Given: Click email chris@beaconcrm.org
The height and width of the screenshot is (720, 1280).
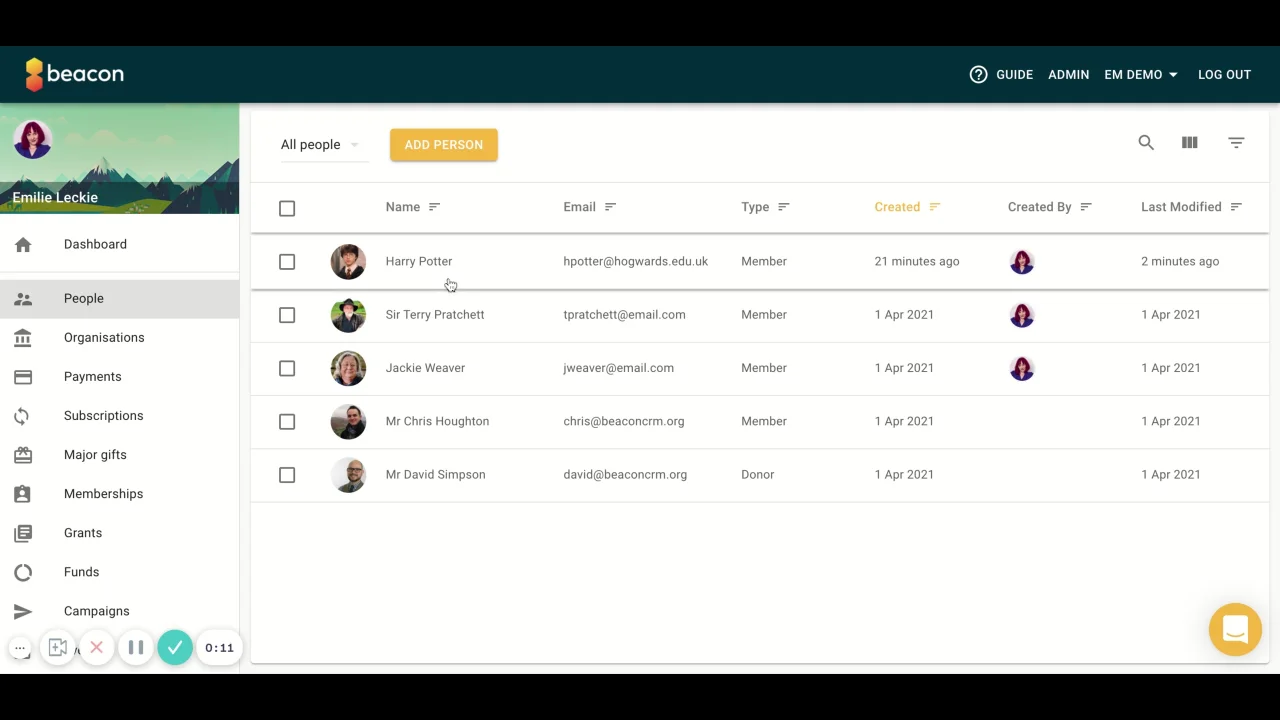Looking at the screenshot, I should tap(623, 421).
